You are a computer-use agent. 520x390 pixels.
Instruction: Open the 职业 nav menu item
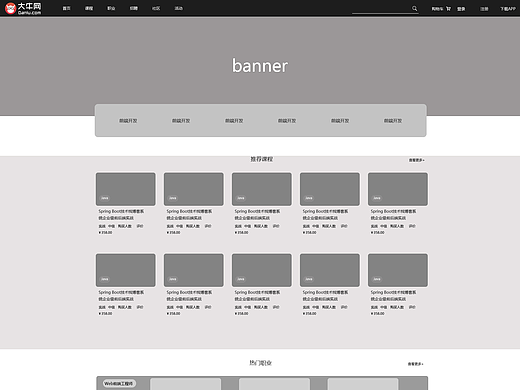tap(111, 8)
